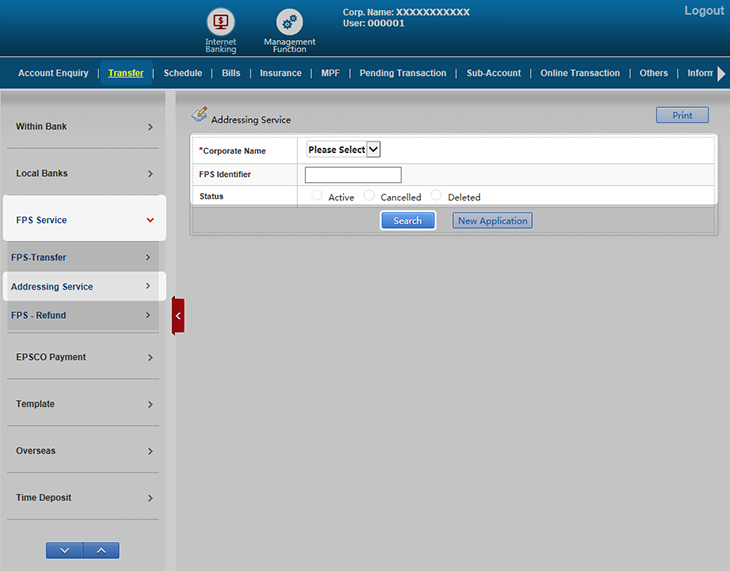Collapse the FPS Service section
Viewport: 730px width, 571px height.
(x=84, y=220)
